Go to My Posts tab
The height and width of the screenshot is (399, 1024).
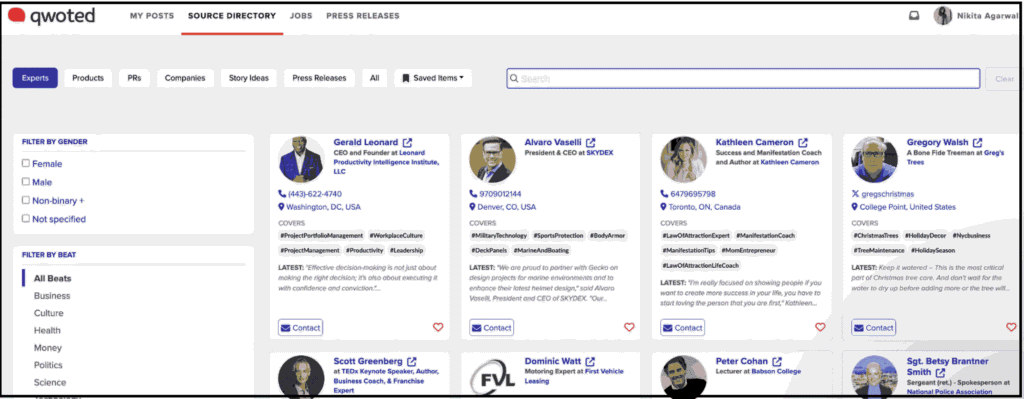click(152, 16)
